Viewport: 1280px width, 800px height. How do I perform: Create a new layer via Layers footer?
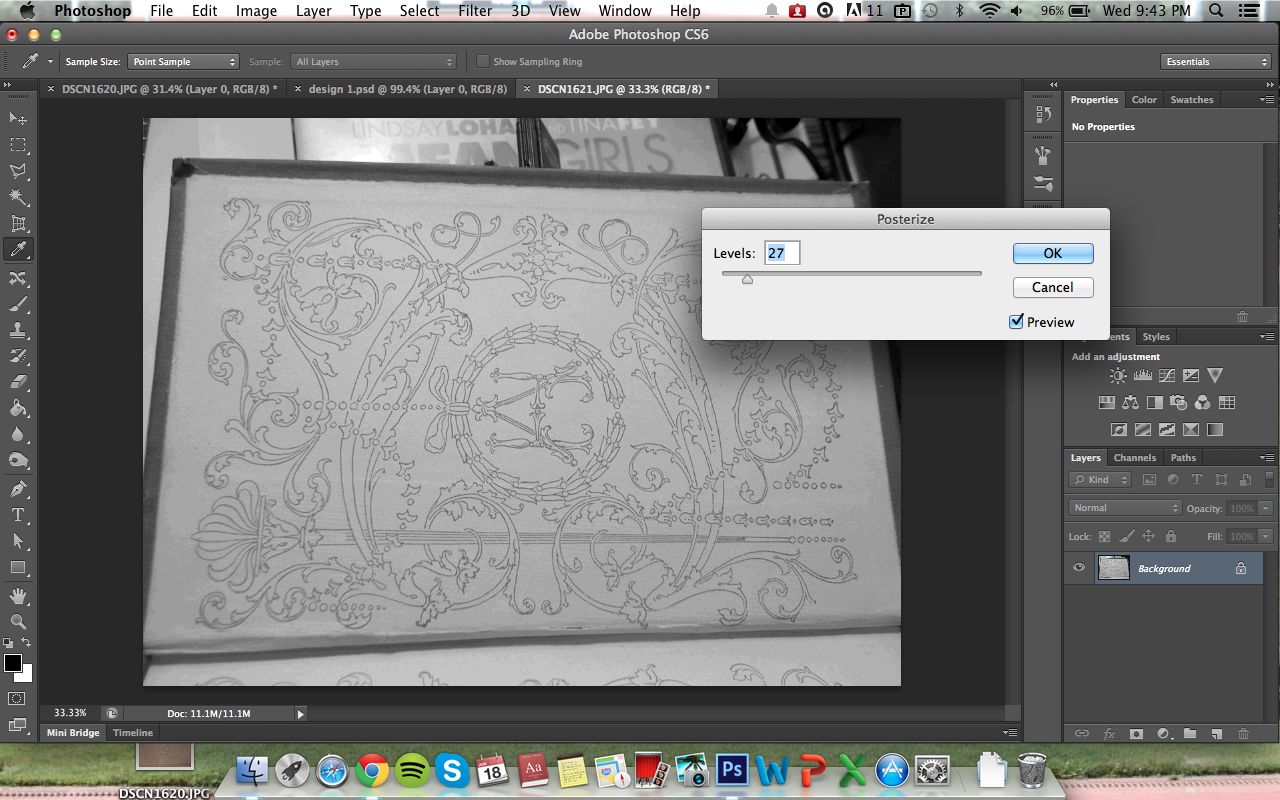click(1217, 733)
